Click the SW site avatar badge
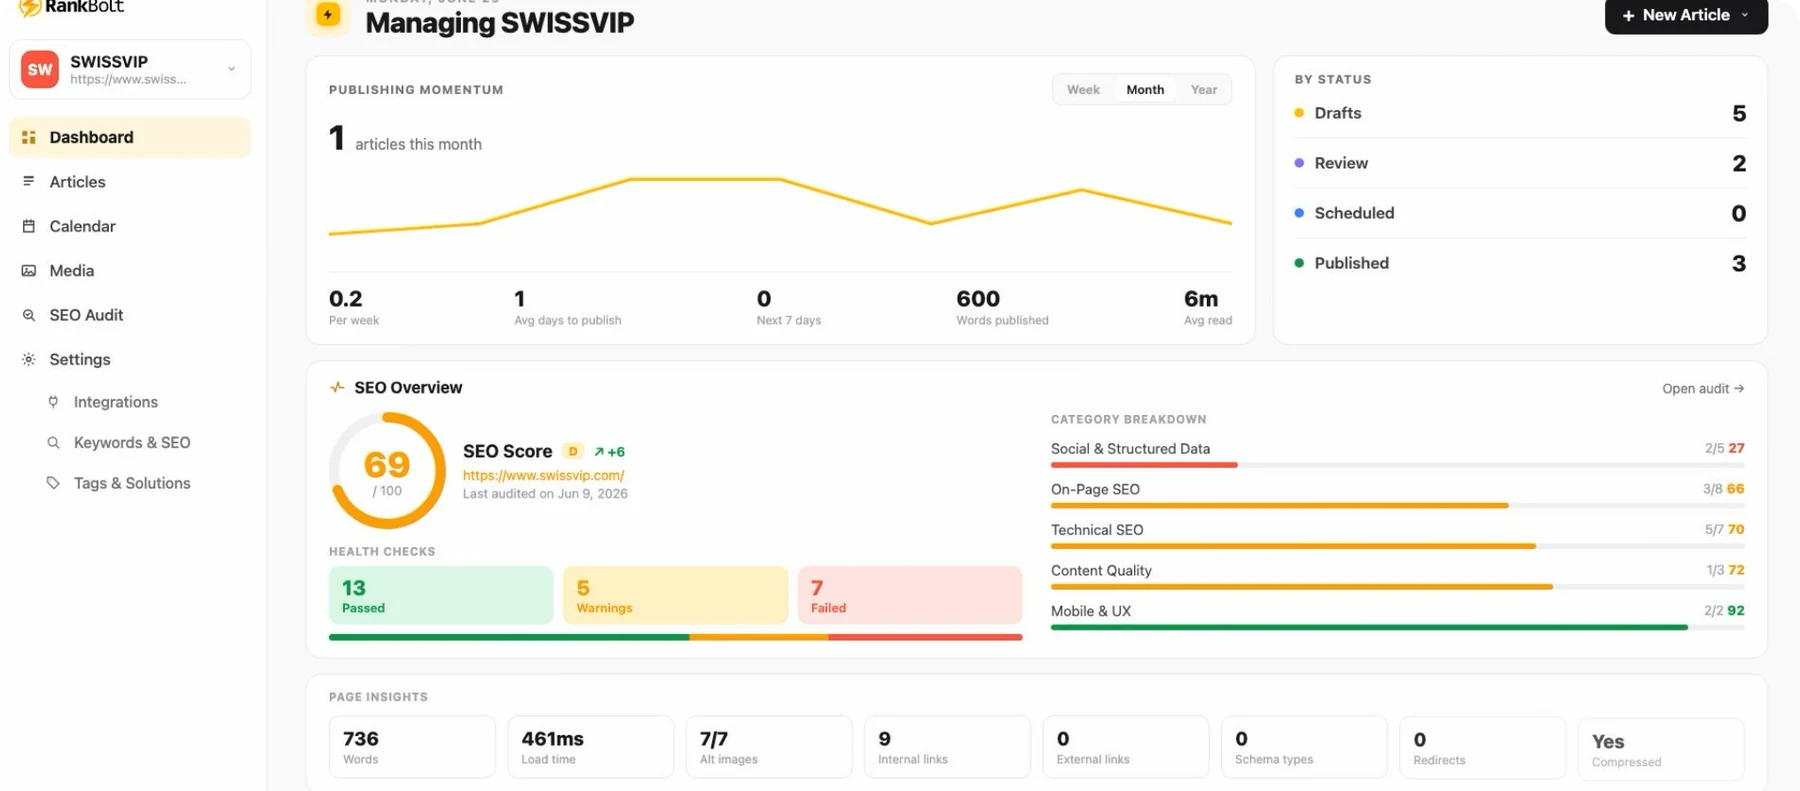1800x791 pixels. [x=40, y=69]
